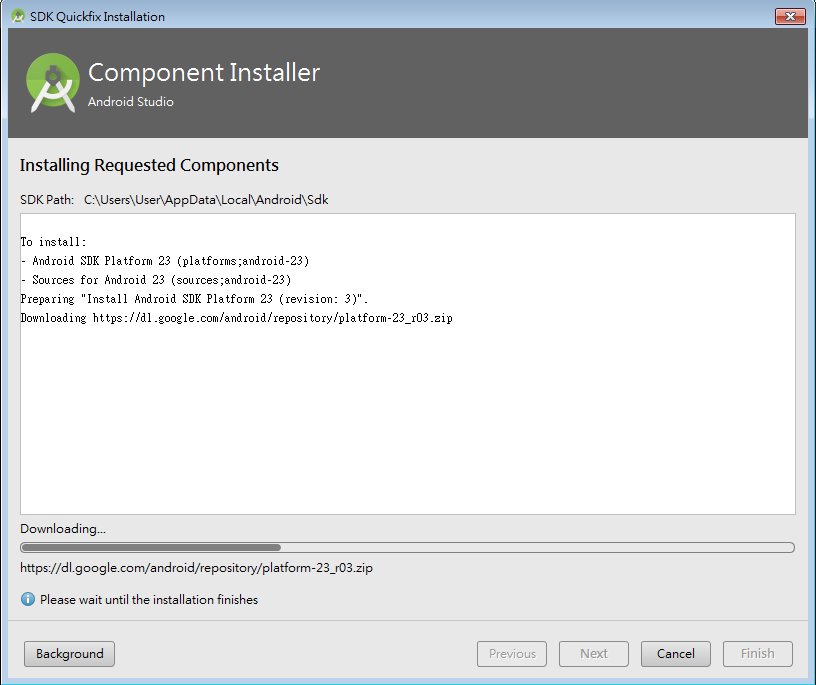Close the SDK Quickfix Installation window
The height and width of the screenshot is (685, 816).
(x=790, y=16)
